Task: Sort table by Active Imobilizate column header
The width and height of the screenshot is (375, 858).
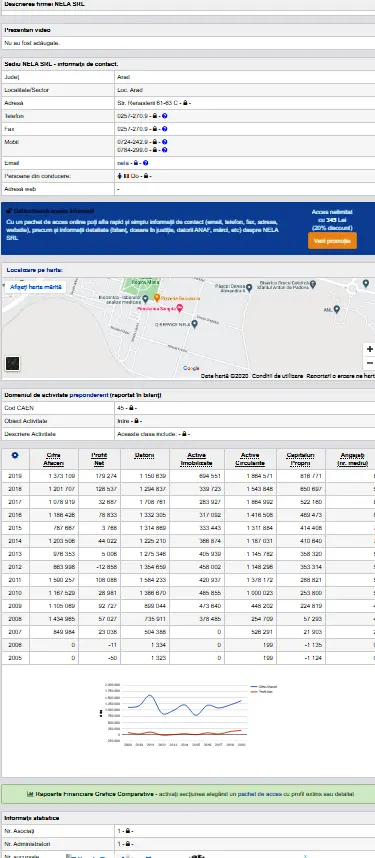Action: tap(197, 459)
